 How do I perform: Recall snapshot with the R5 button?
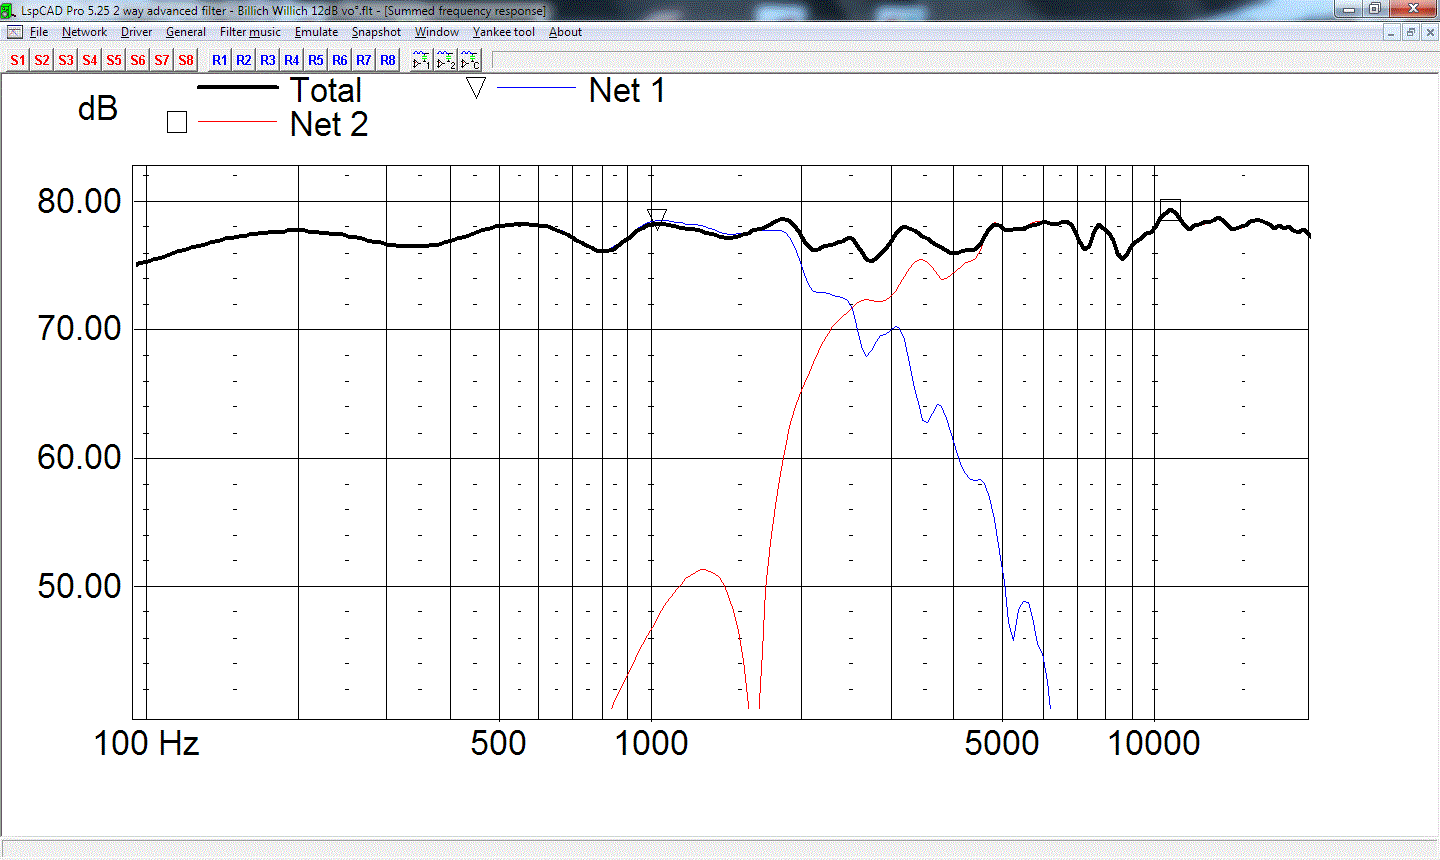(316, 60)
